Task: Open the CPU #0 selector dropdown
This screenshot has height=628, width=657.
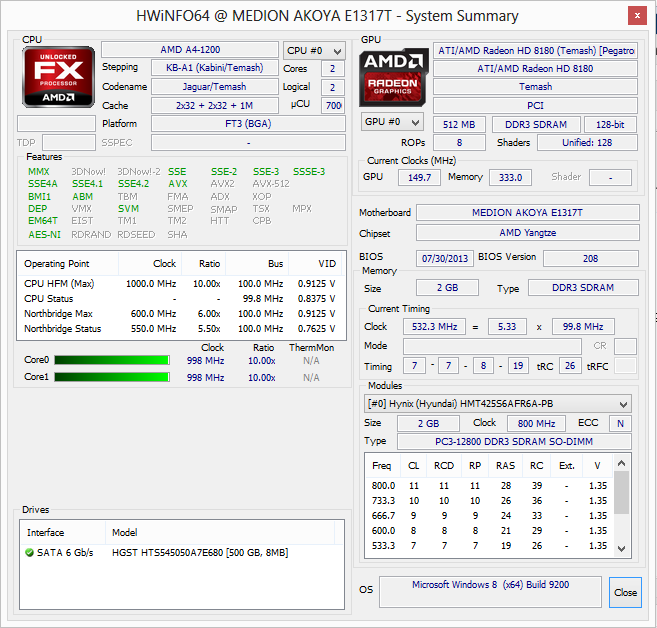Action: (314, 51)
